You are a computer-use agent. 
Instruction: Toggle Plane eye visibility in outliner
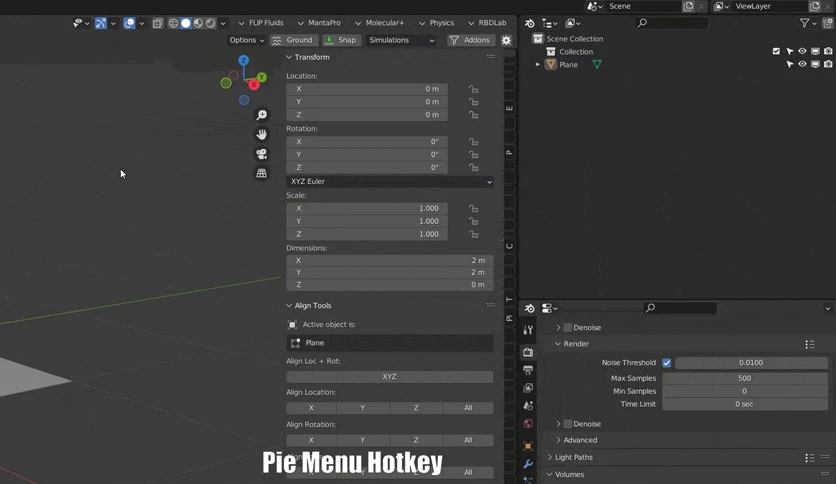(x=802, y=64)
